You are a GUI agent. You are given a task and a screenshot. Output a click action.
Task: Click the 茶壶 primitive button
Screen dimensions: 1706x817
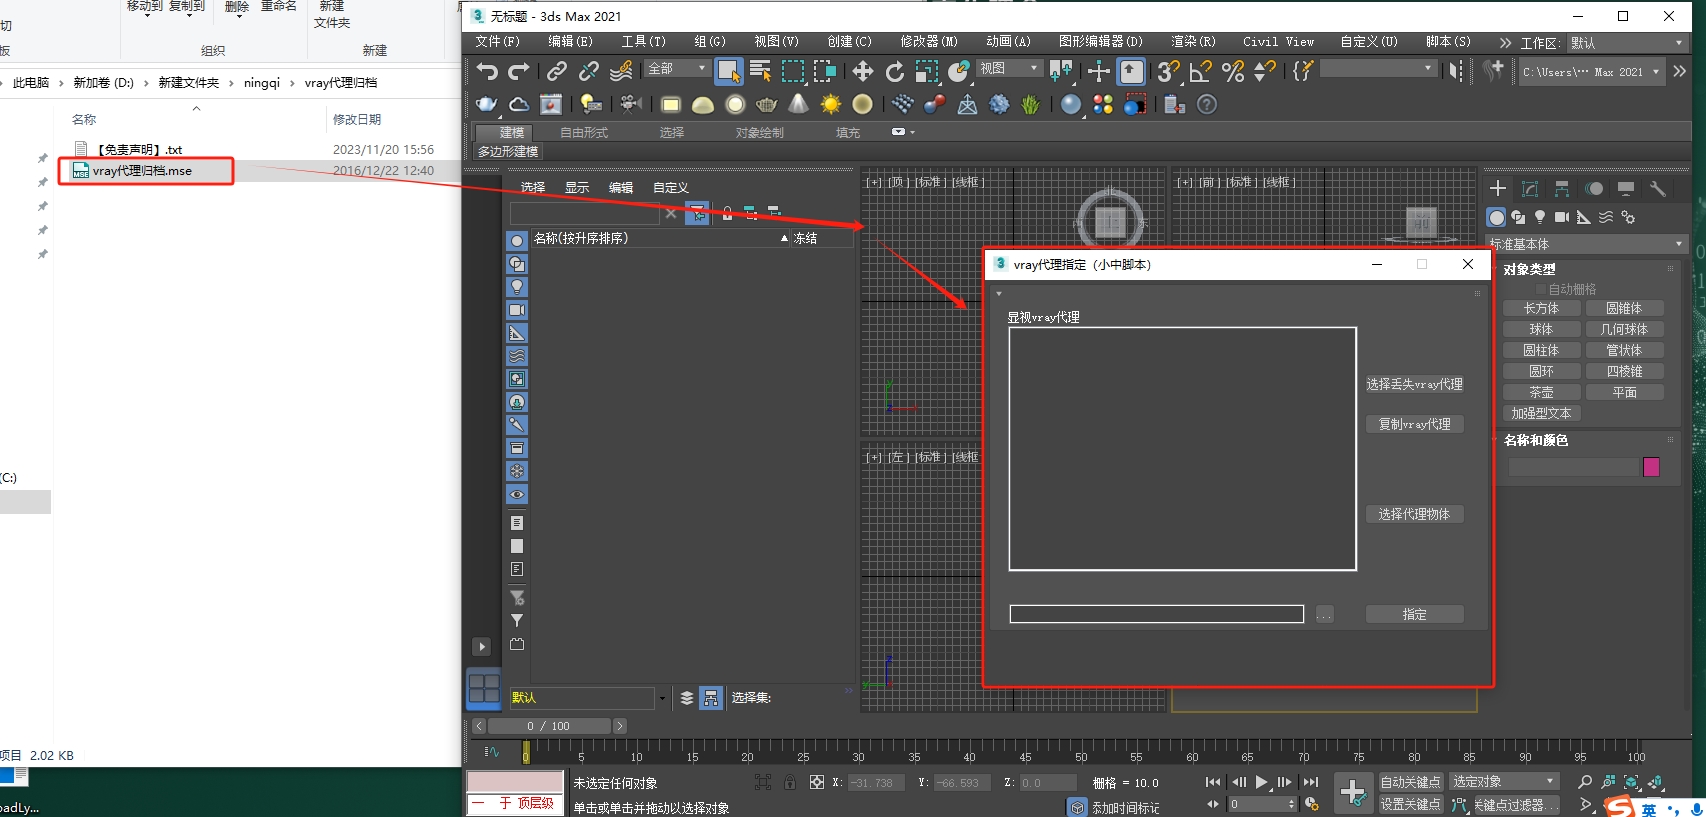1541,392
